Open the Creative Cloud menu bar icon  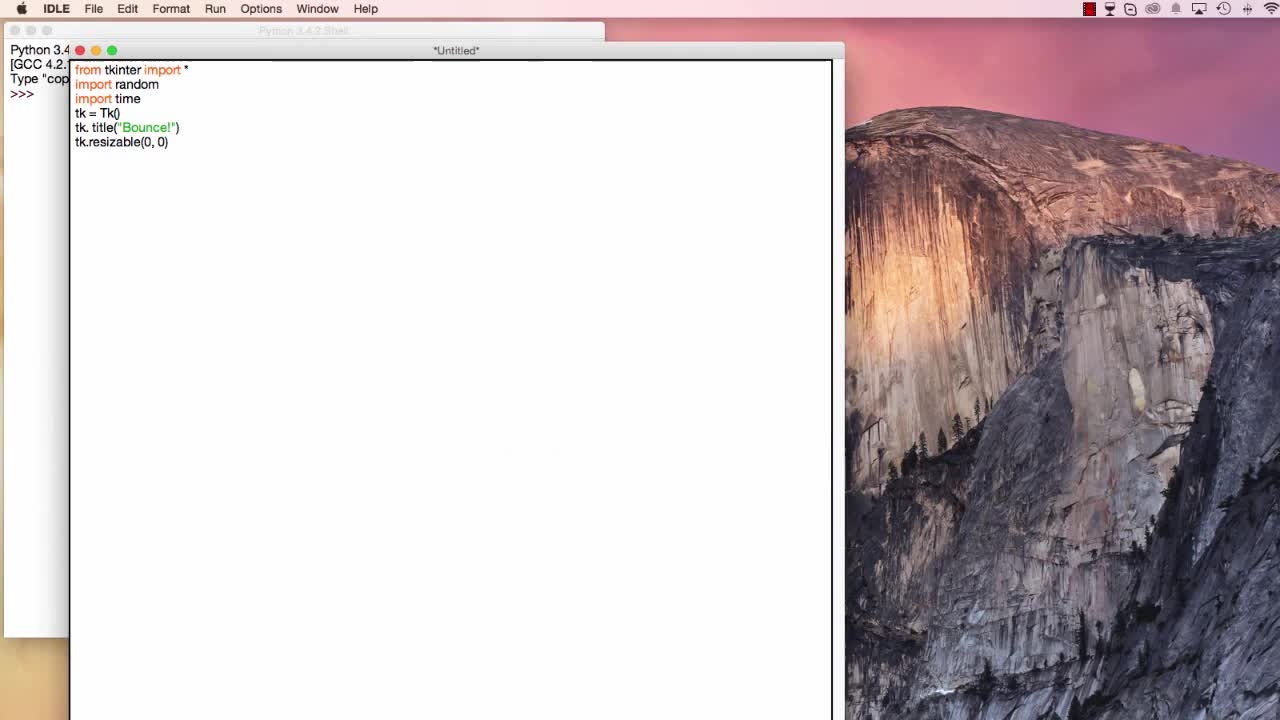pos(1153,9)
